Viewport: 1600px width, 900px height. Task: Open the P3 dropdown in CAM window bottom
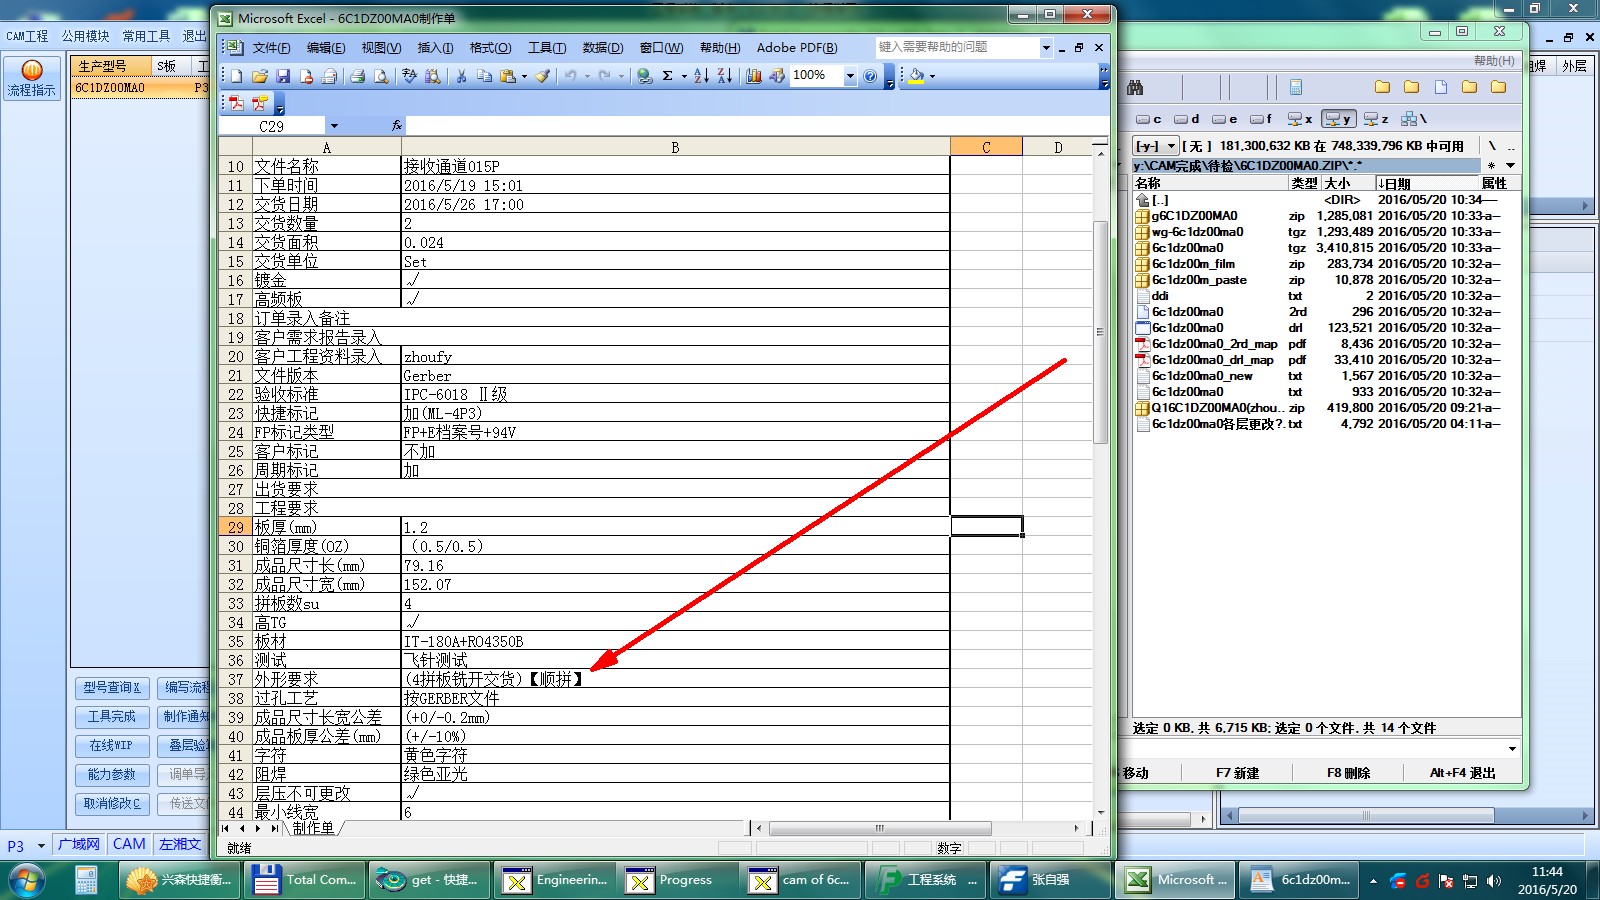[x=41, y=845]
